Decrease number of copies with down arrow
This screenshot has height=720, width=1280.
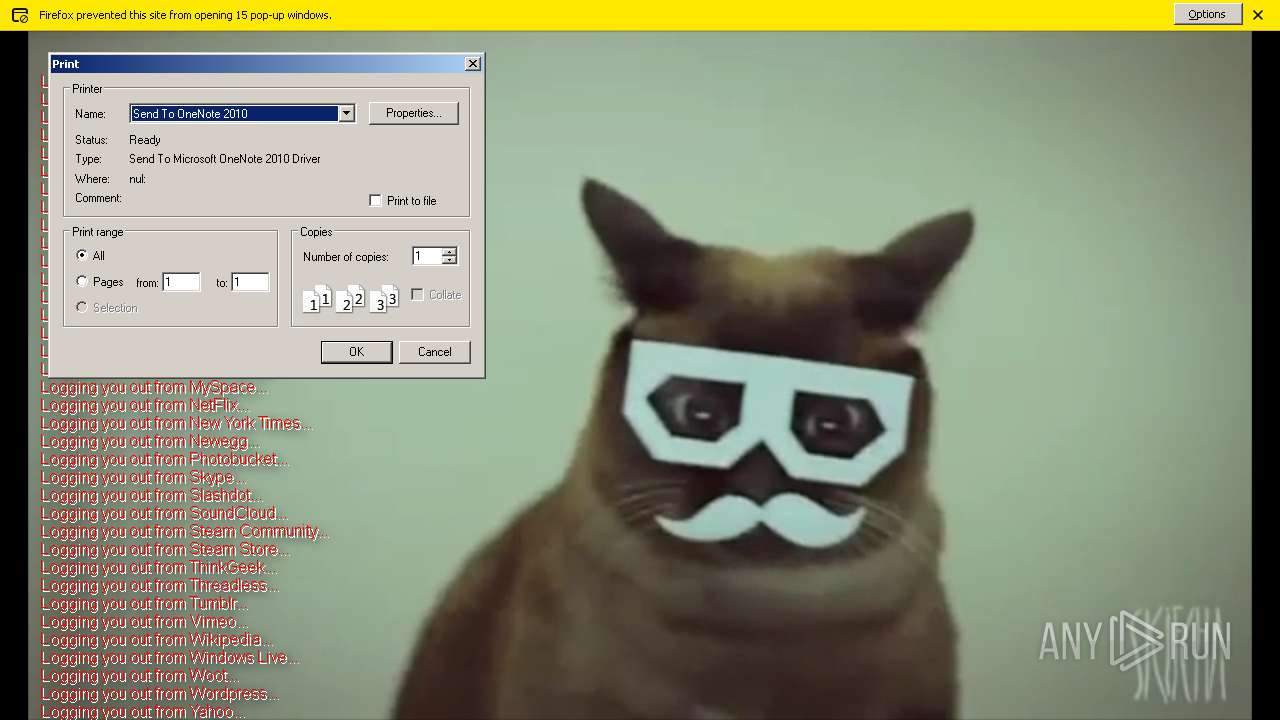(449, 260)
